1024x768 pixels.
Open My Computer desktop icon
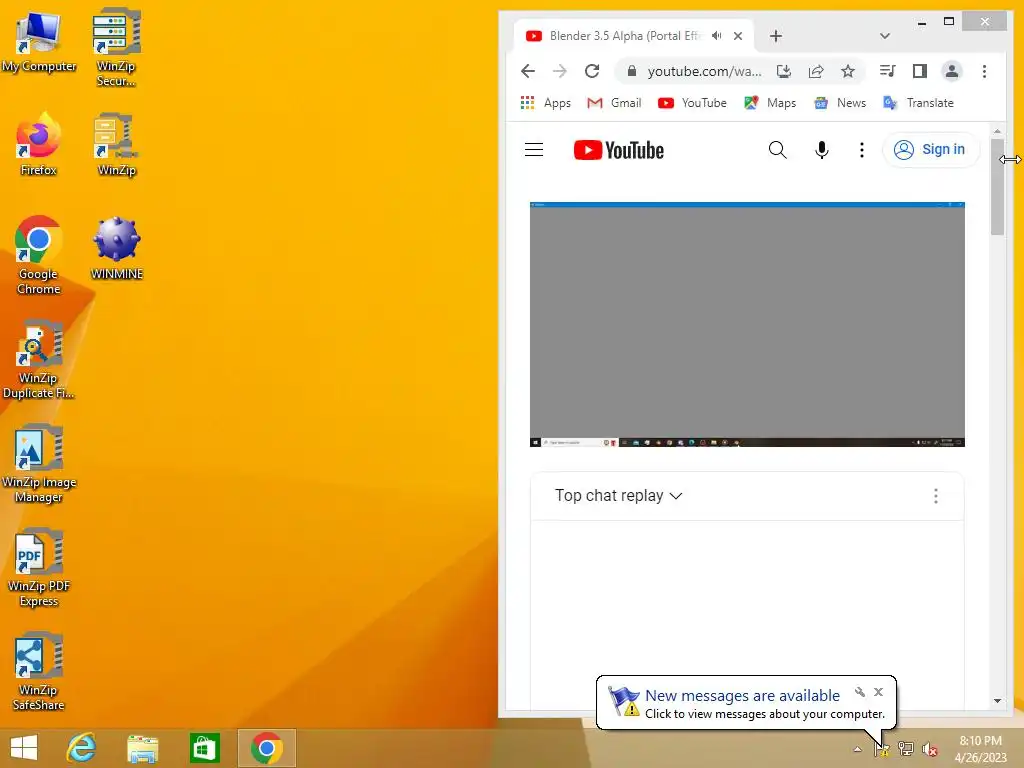pos(39,42)
